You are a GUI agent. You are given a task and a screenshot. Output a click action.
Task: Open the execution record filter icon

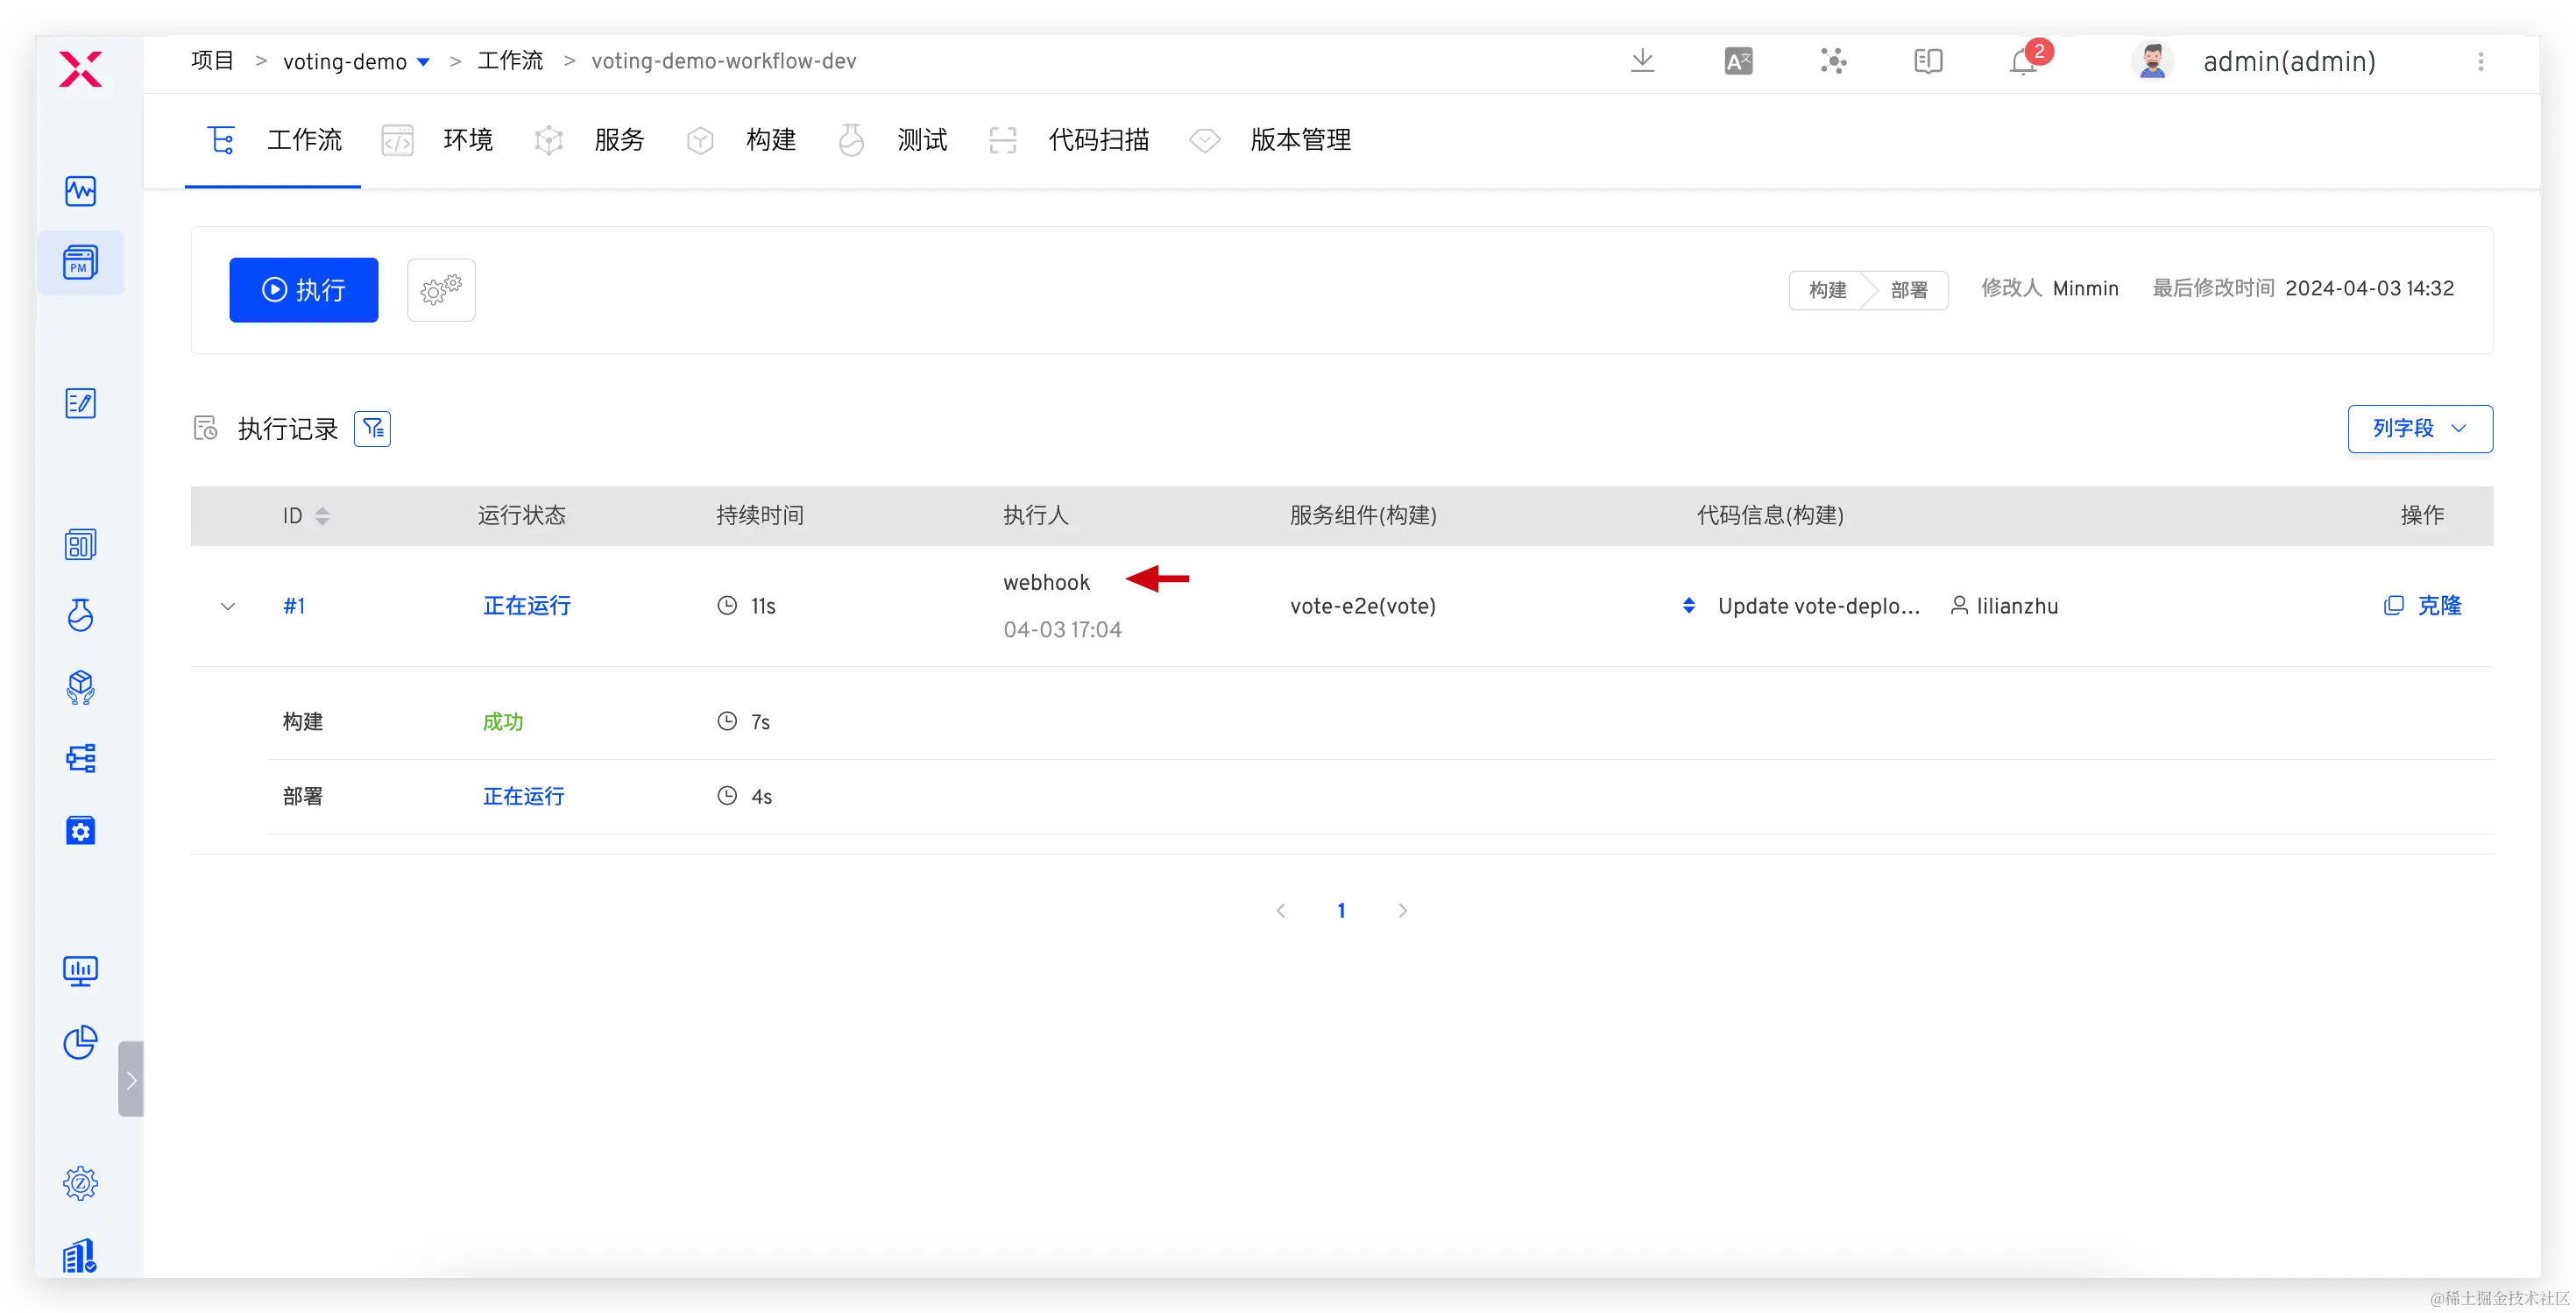tap(372, 429)
